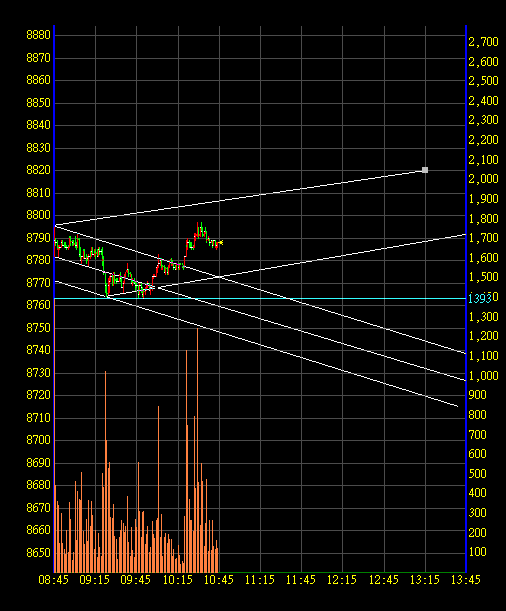Click the 600 volume axis label
This screenshot has width=506, height=611.
(477, 454)
